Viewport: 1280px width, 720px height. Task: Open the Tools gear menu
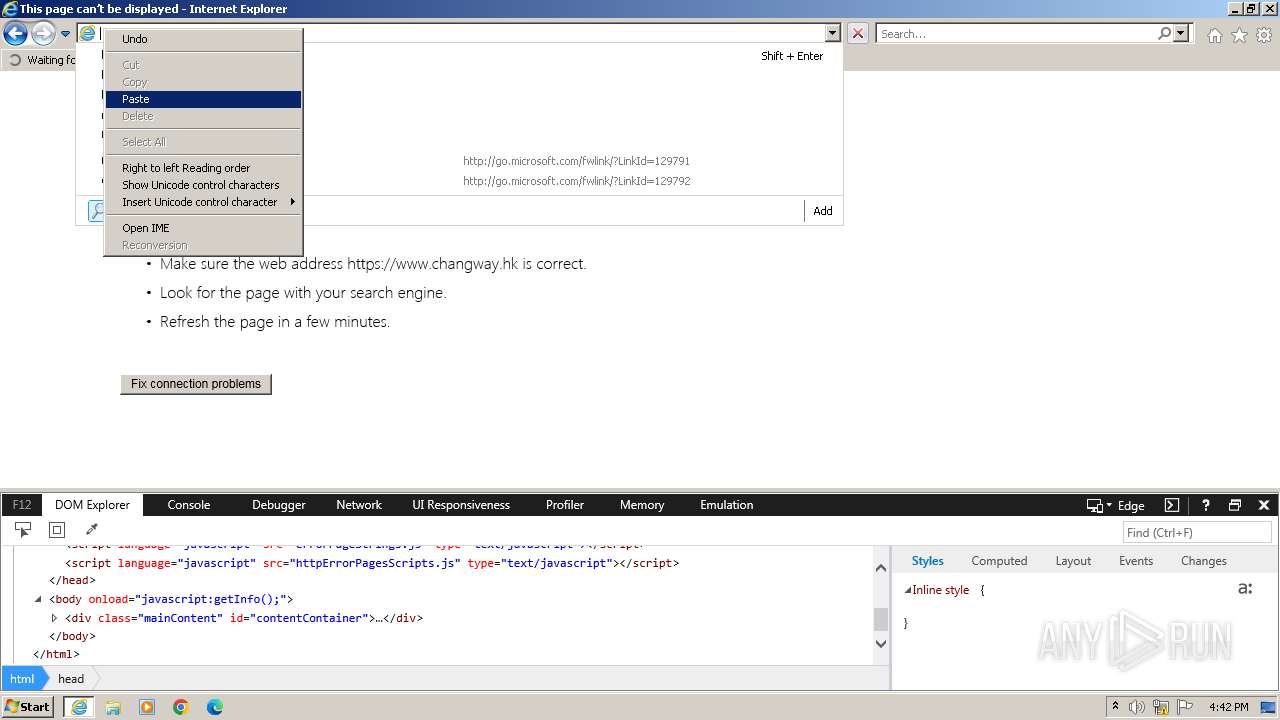1264,35
